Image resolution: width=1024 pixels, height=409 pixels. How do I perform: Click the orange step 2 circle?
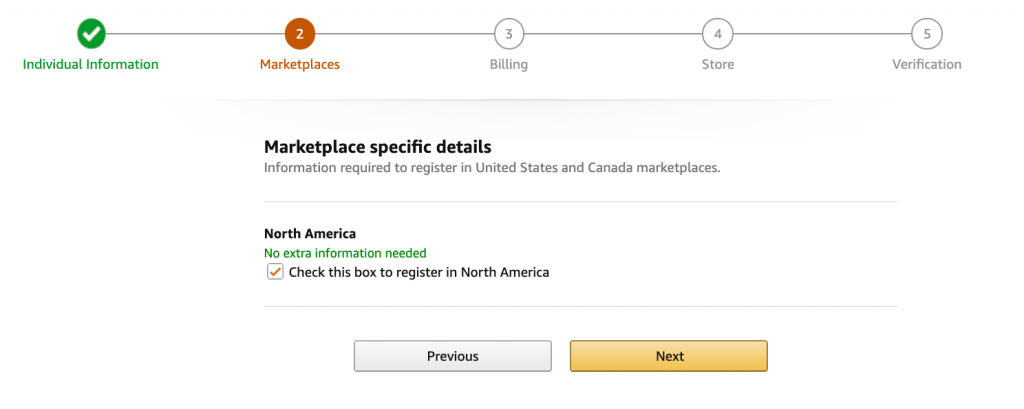pos(299,34)
